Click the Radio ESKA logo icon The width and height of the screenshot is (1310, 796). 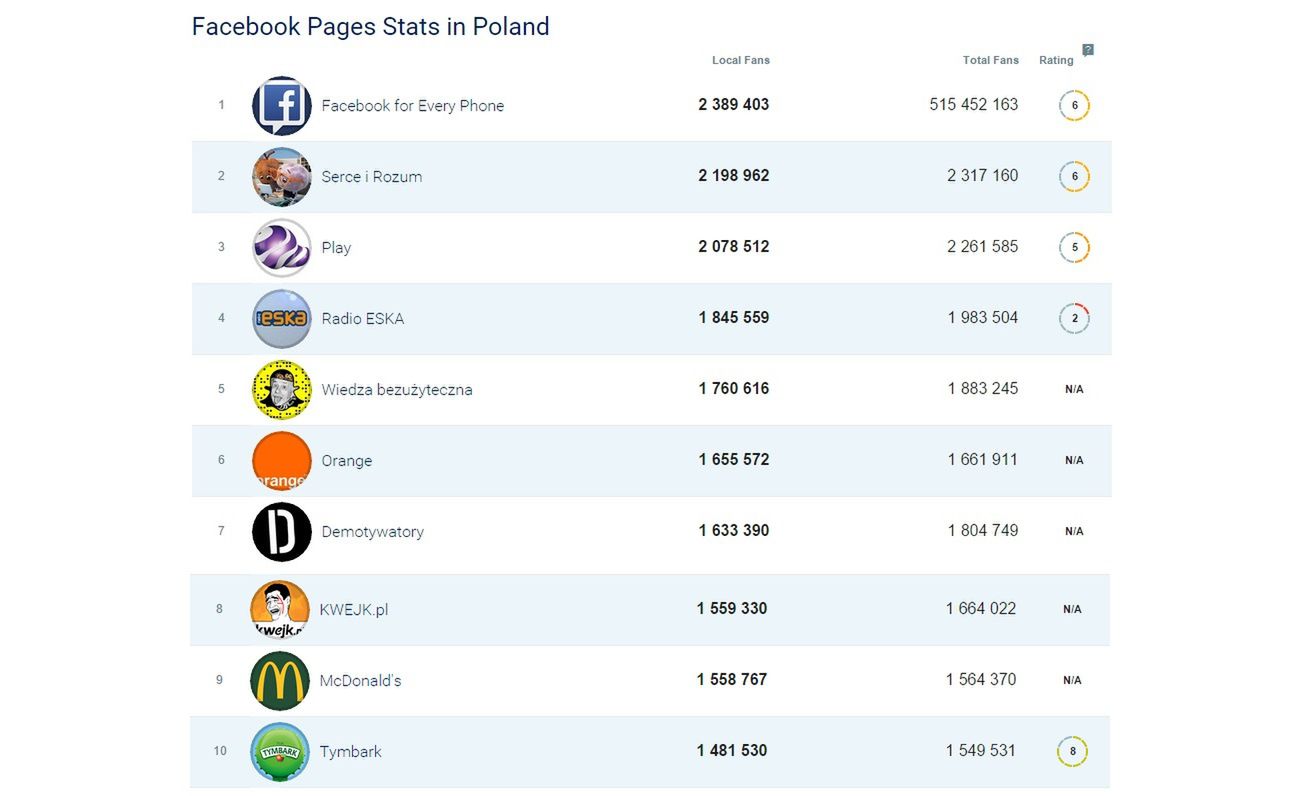coord(281,319)
